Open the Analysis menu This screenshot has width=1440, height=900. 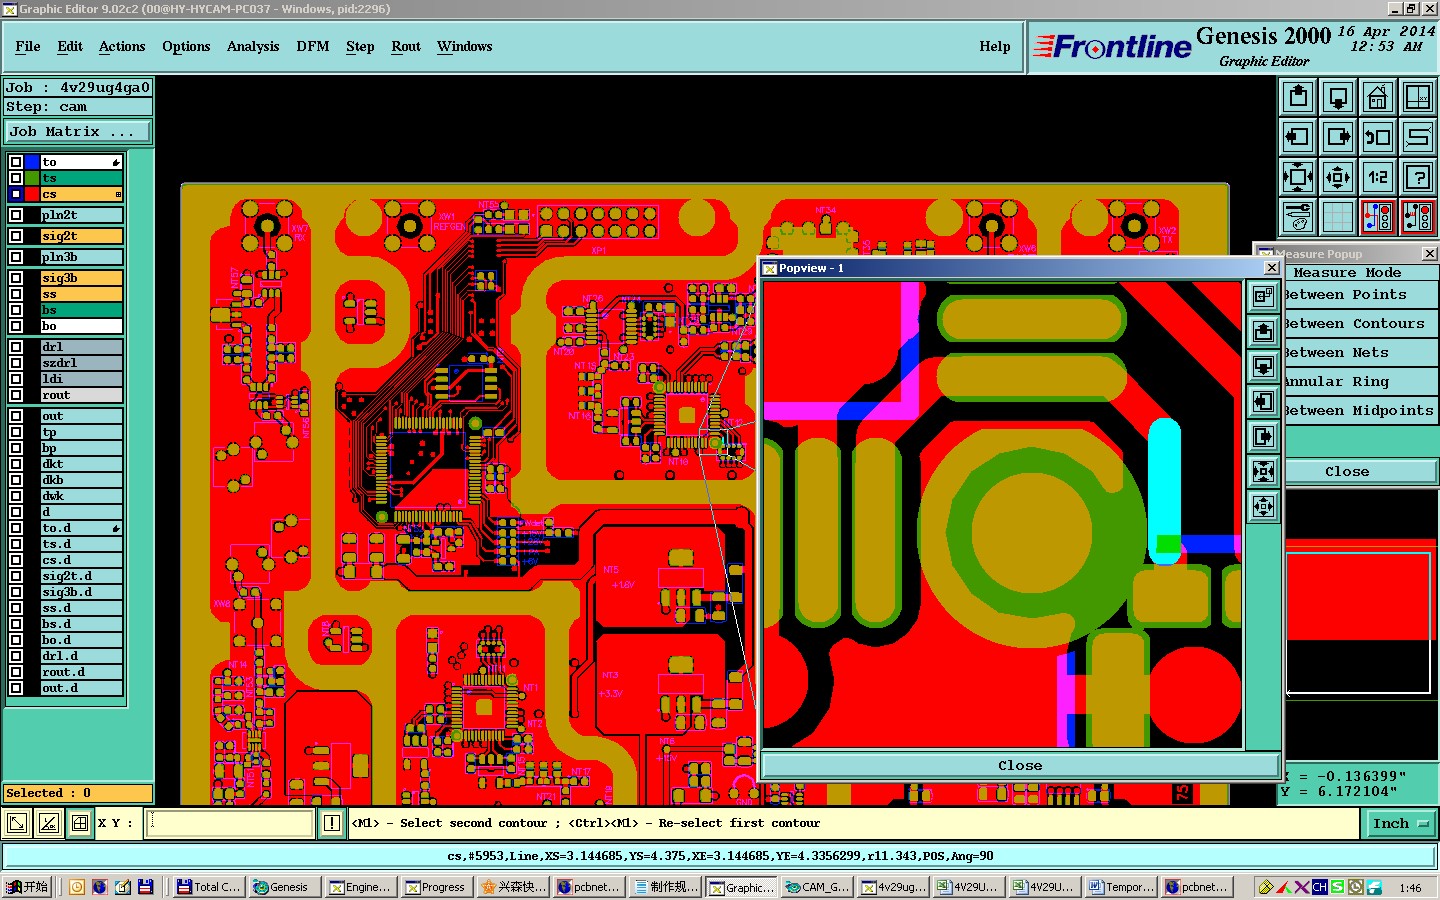[253, 46]
